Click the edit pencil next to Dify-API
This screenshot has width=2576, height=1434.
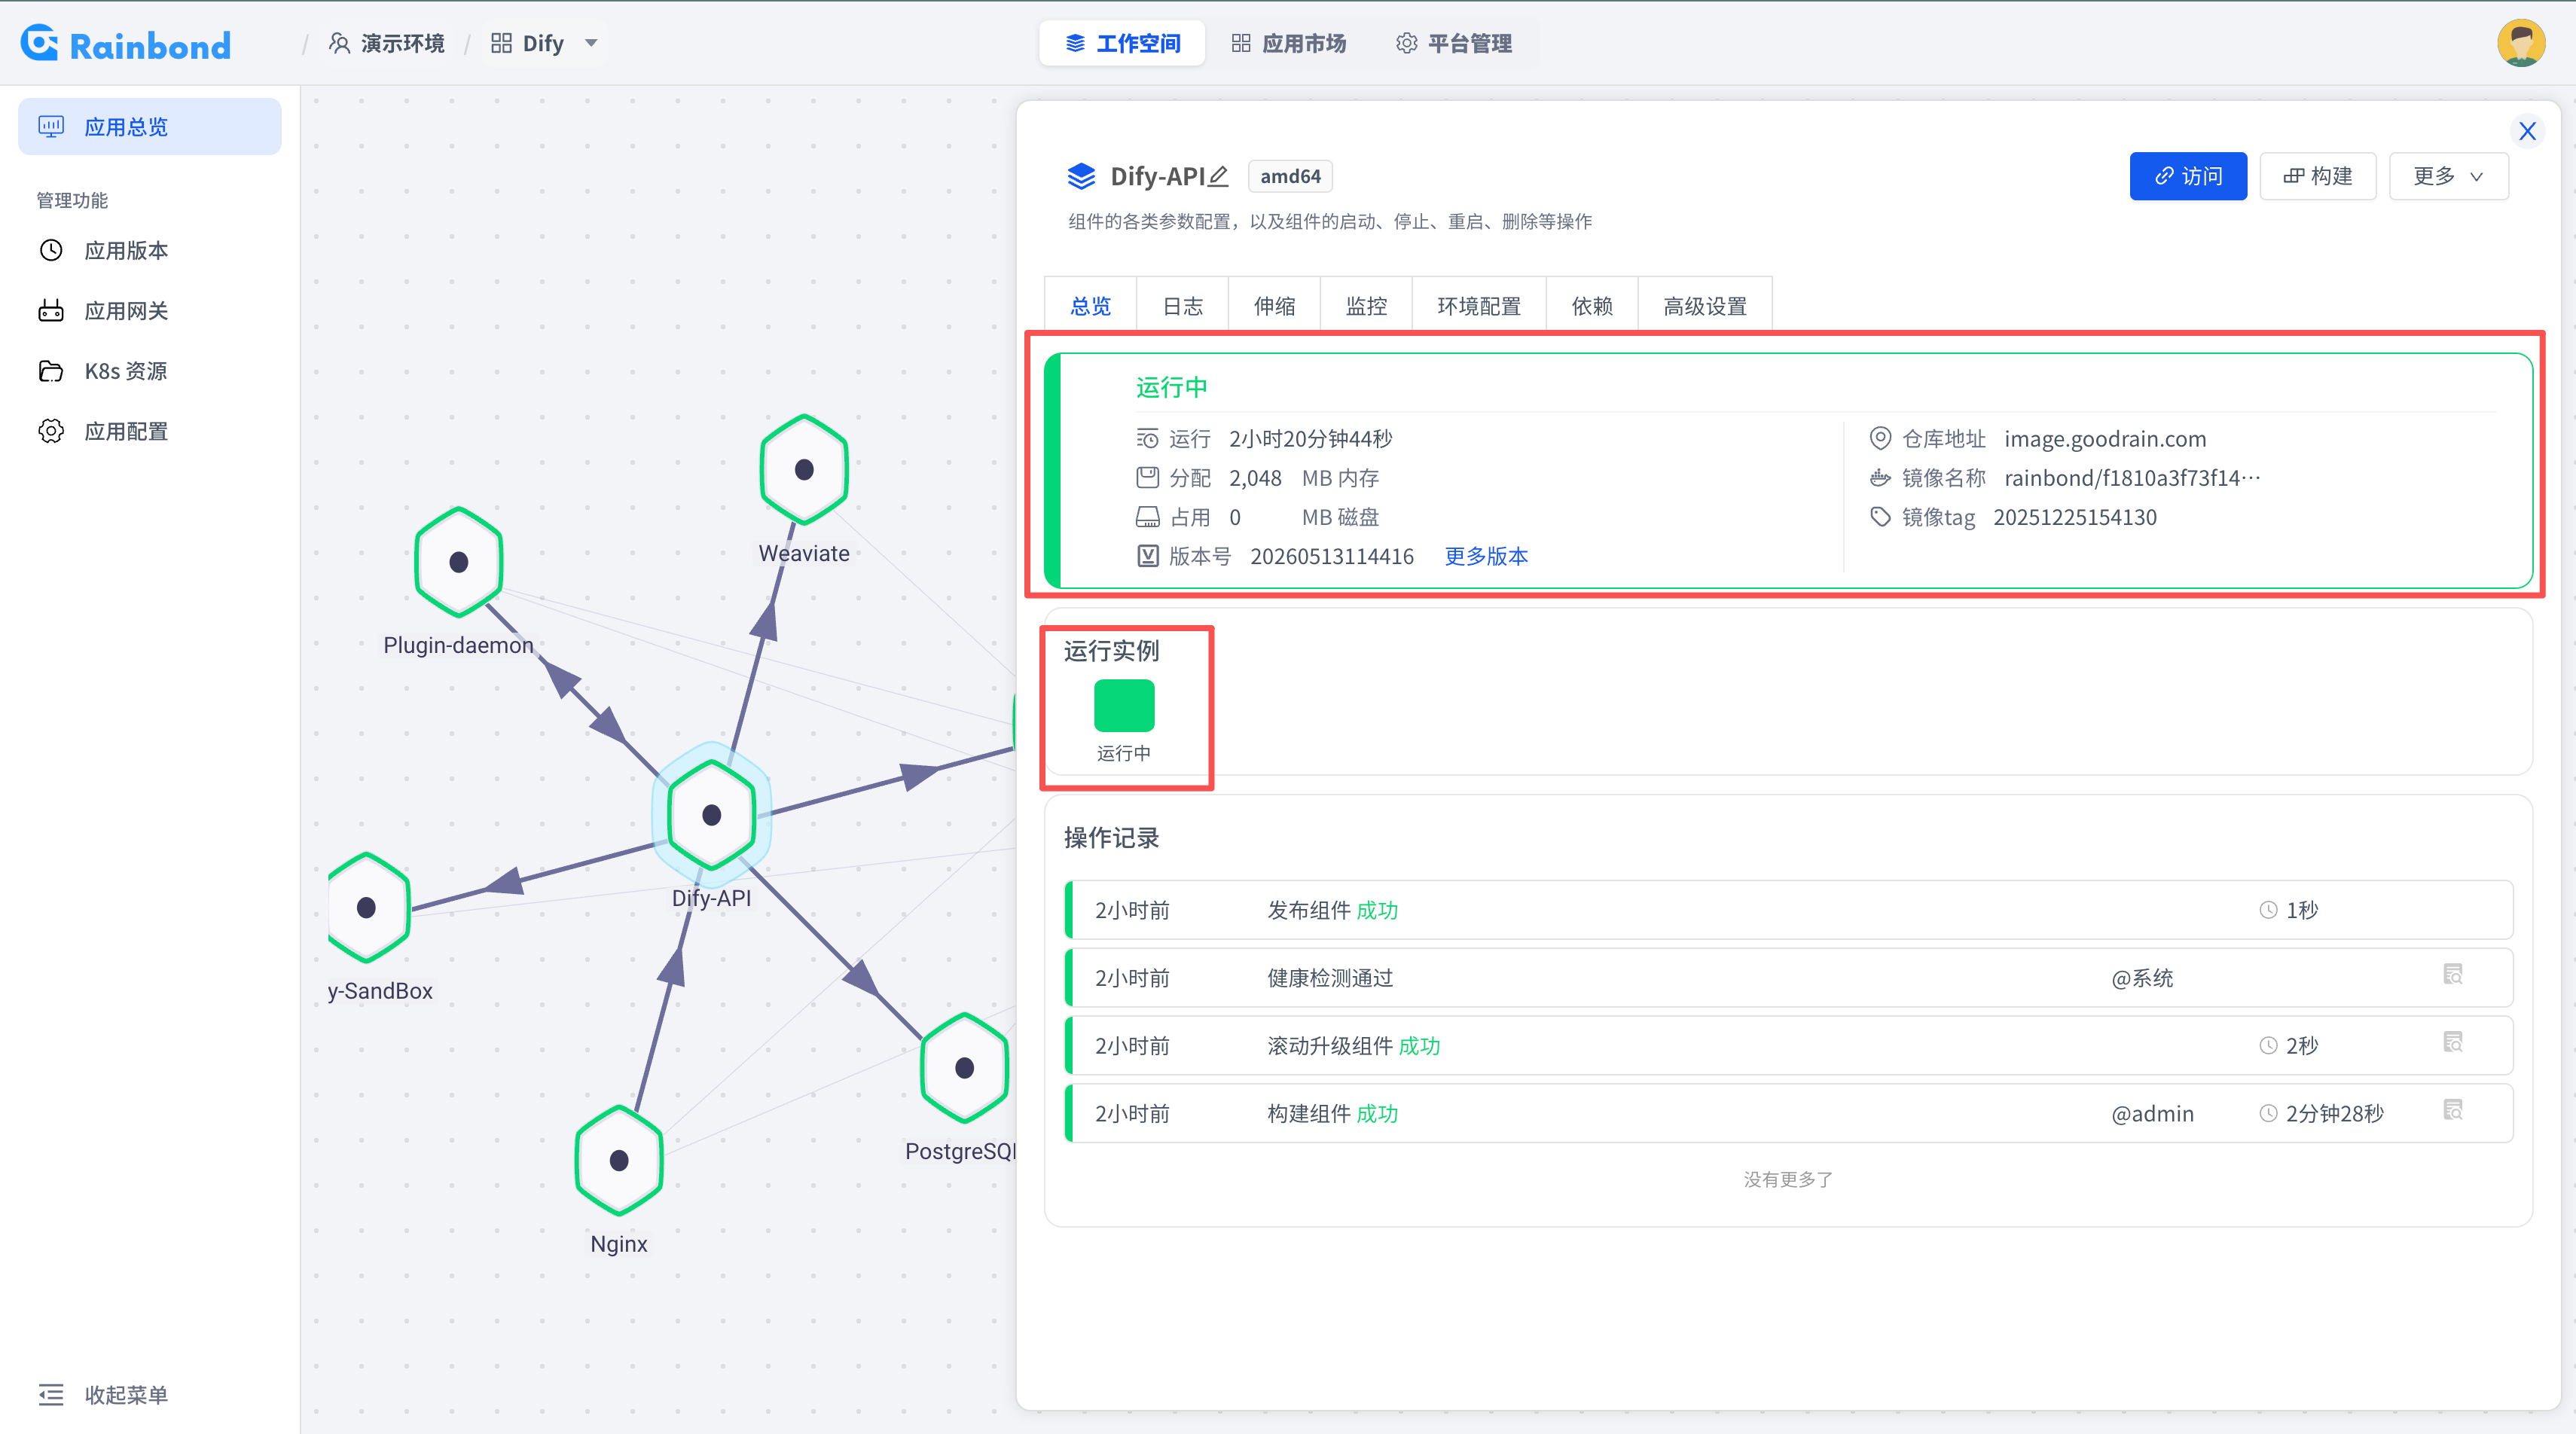click(x=1218, y=176)
